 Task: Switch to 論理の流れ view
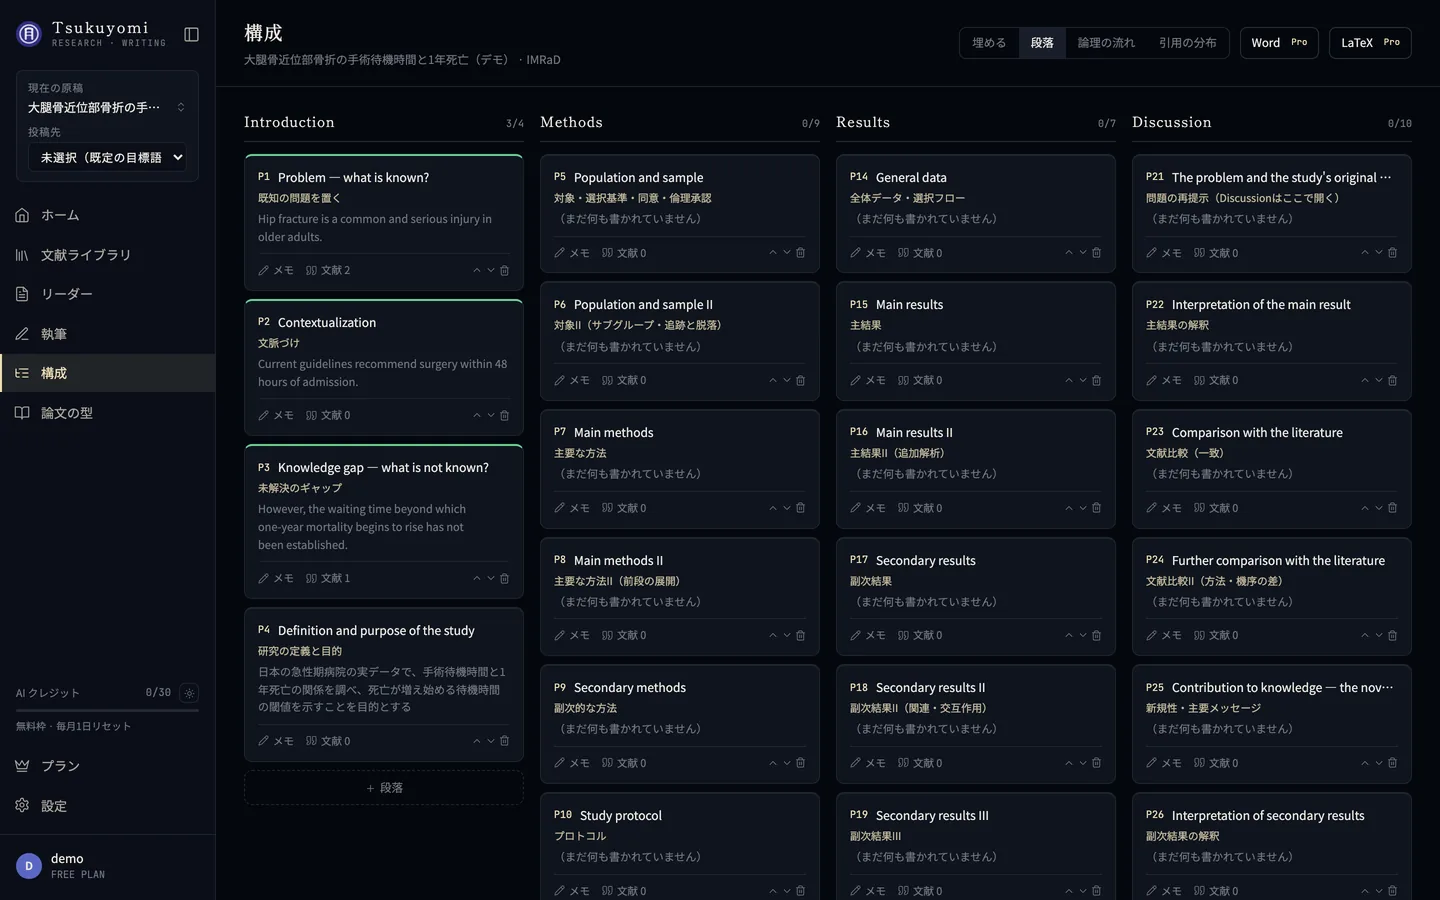pyautogui.click(x=1106, y=43)
